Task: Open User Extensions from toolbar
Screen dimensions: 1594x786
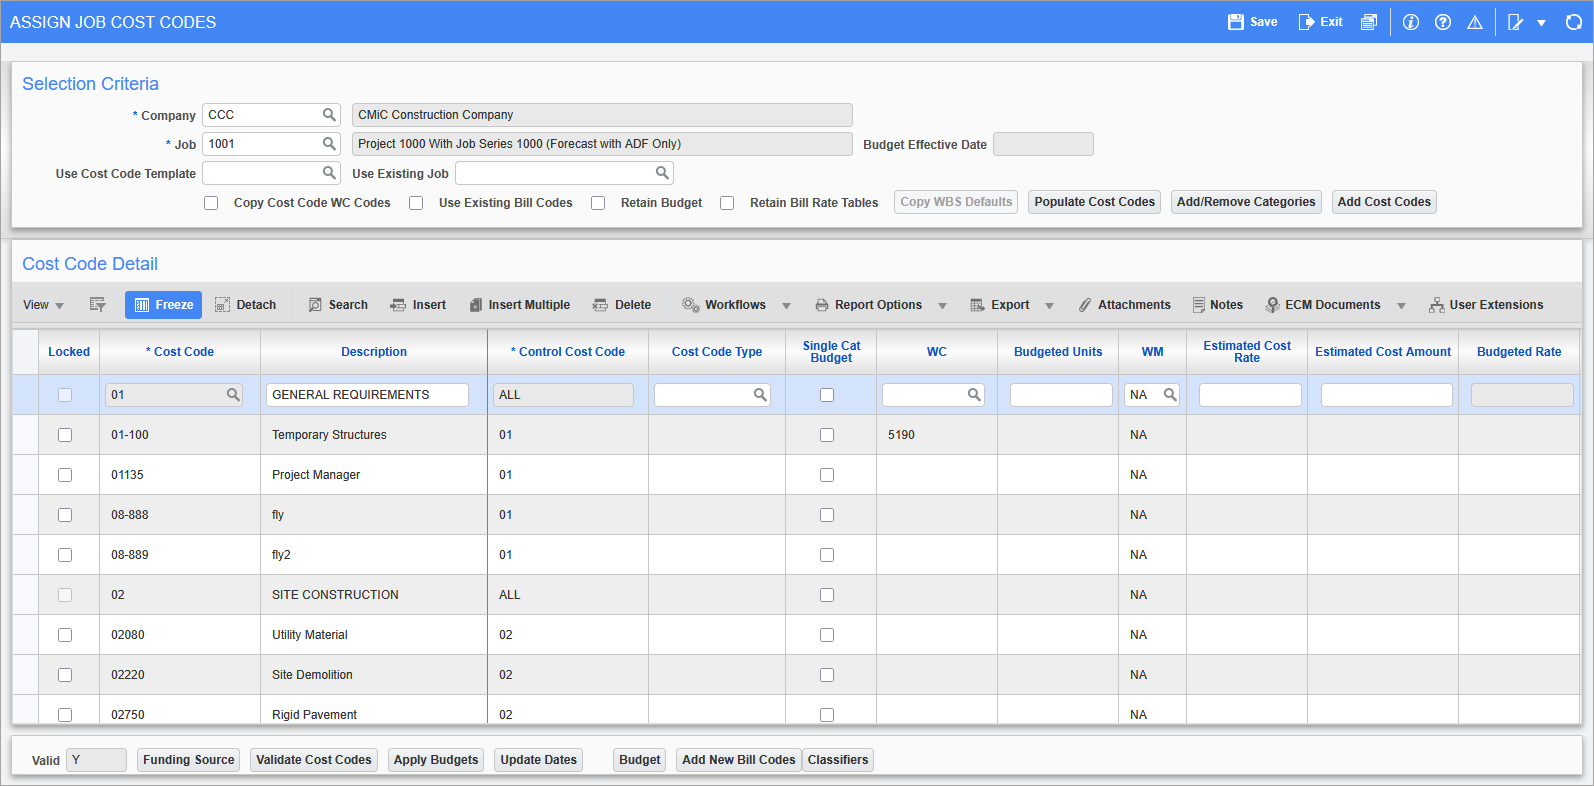Action: pyautogui.click(x=1486, y=305)
